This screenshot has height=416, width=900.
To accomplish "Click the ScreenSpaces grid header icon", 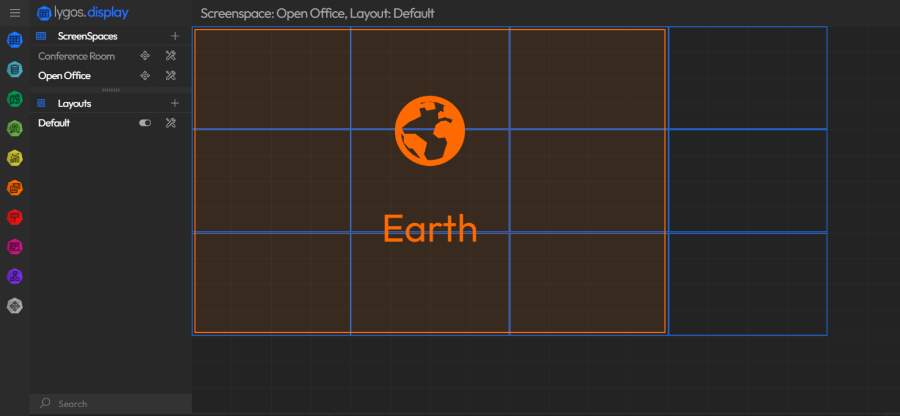I will 41,36.
